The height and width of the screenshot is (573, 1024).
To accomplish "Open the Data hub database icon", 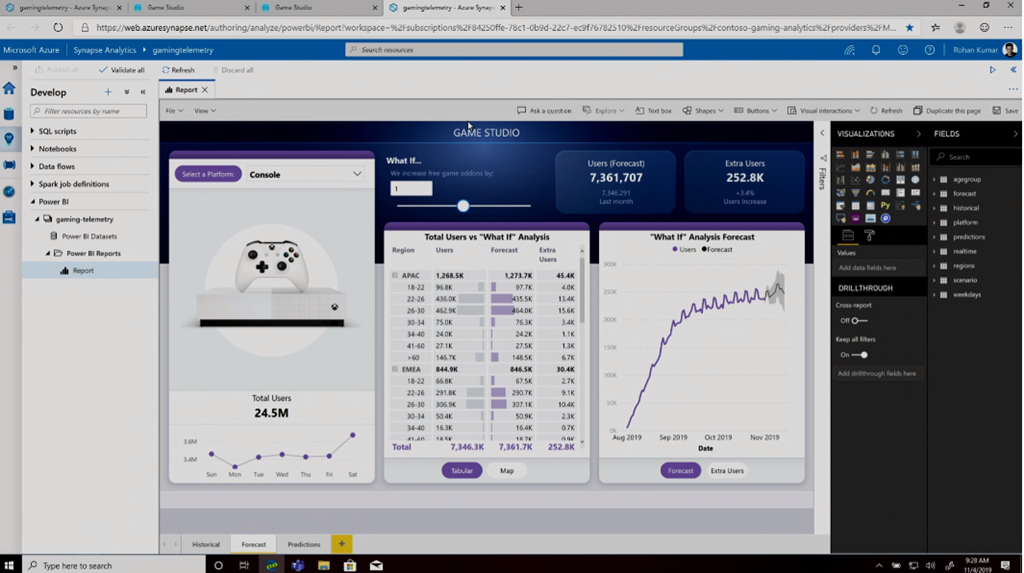I will coord(8,114).
